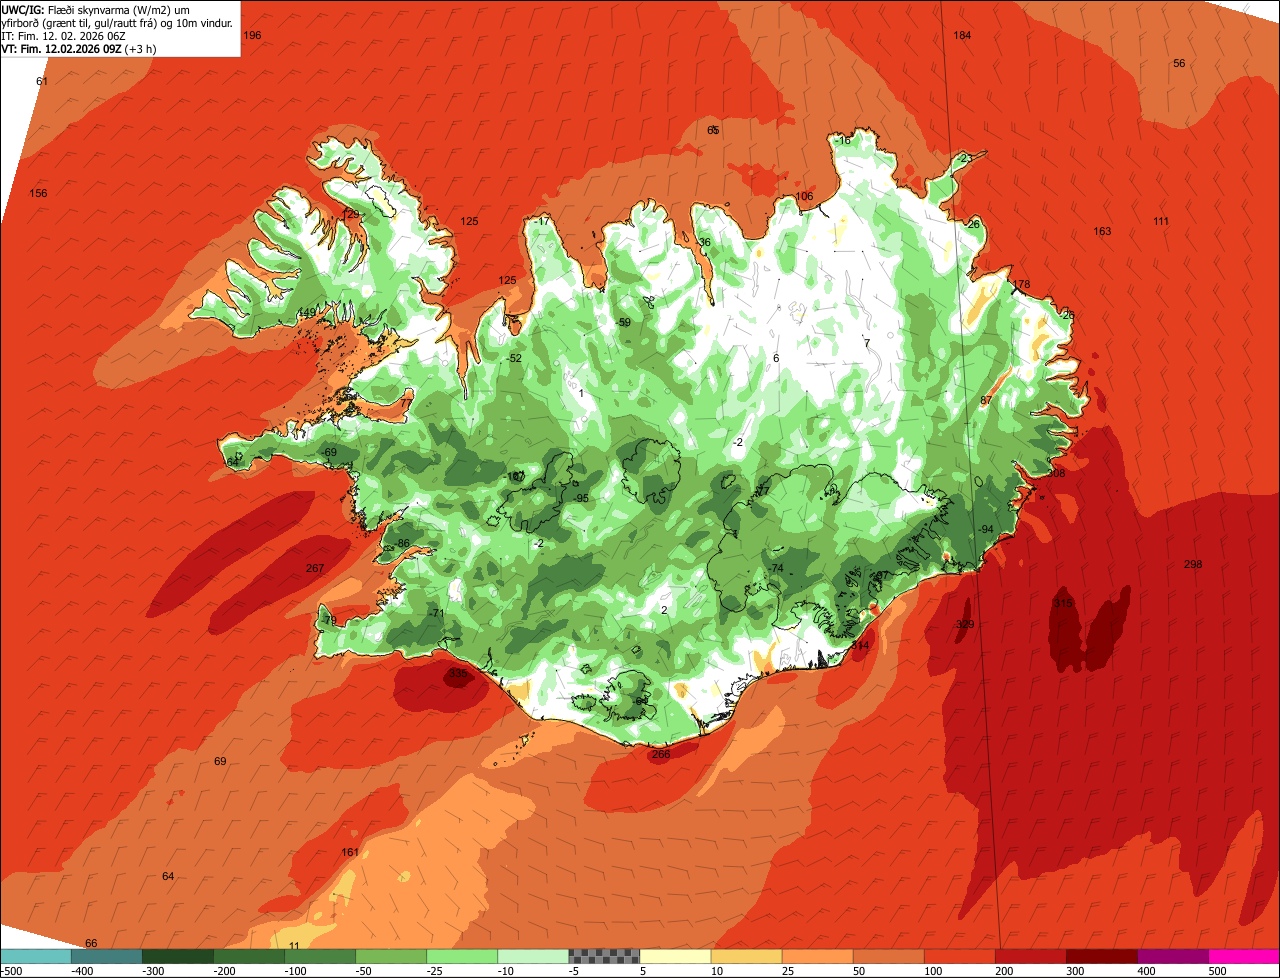Select the '-23' value in northeast Iceland

pos(964,158)
